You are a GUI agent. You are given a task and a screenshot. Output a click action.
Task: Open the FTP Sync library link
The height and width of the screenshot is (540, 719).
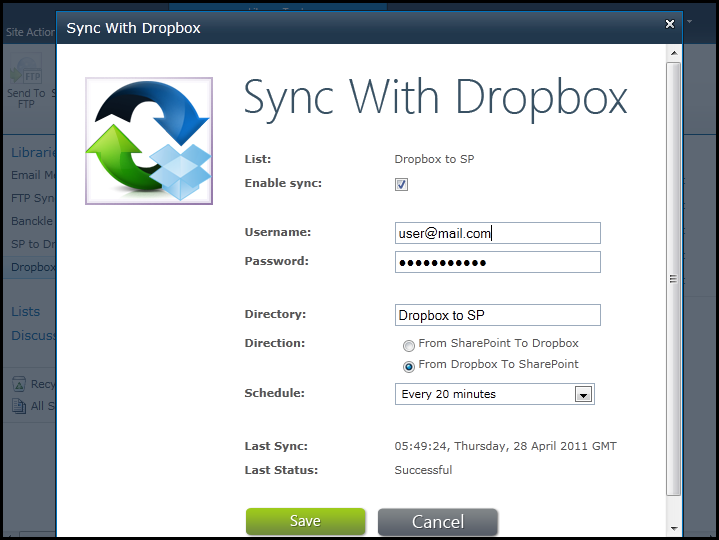pos(33,198)
